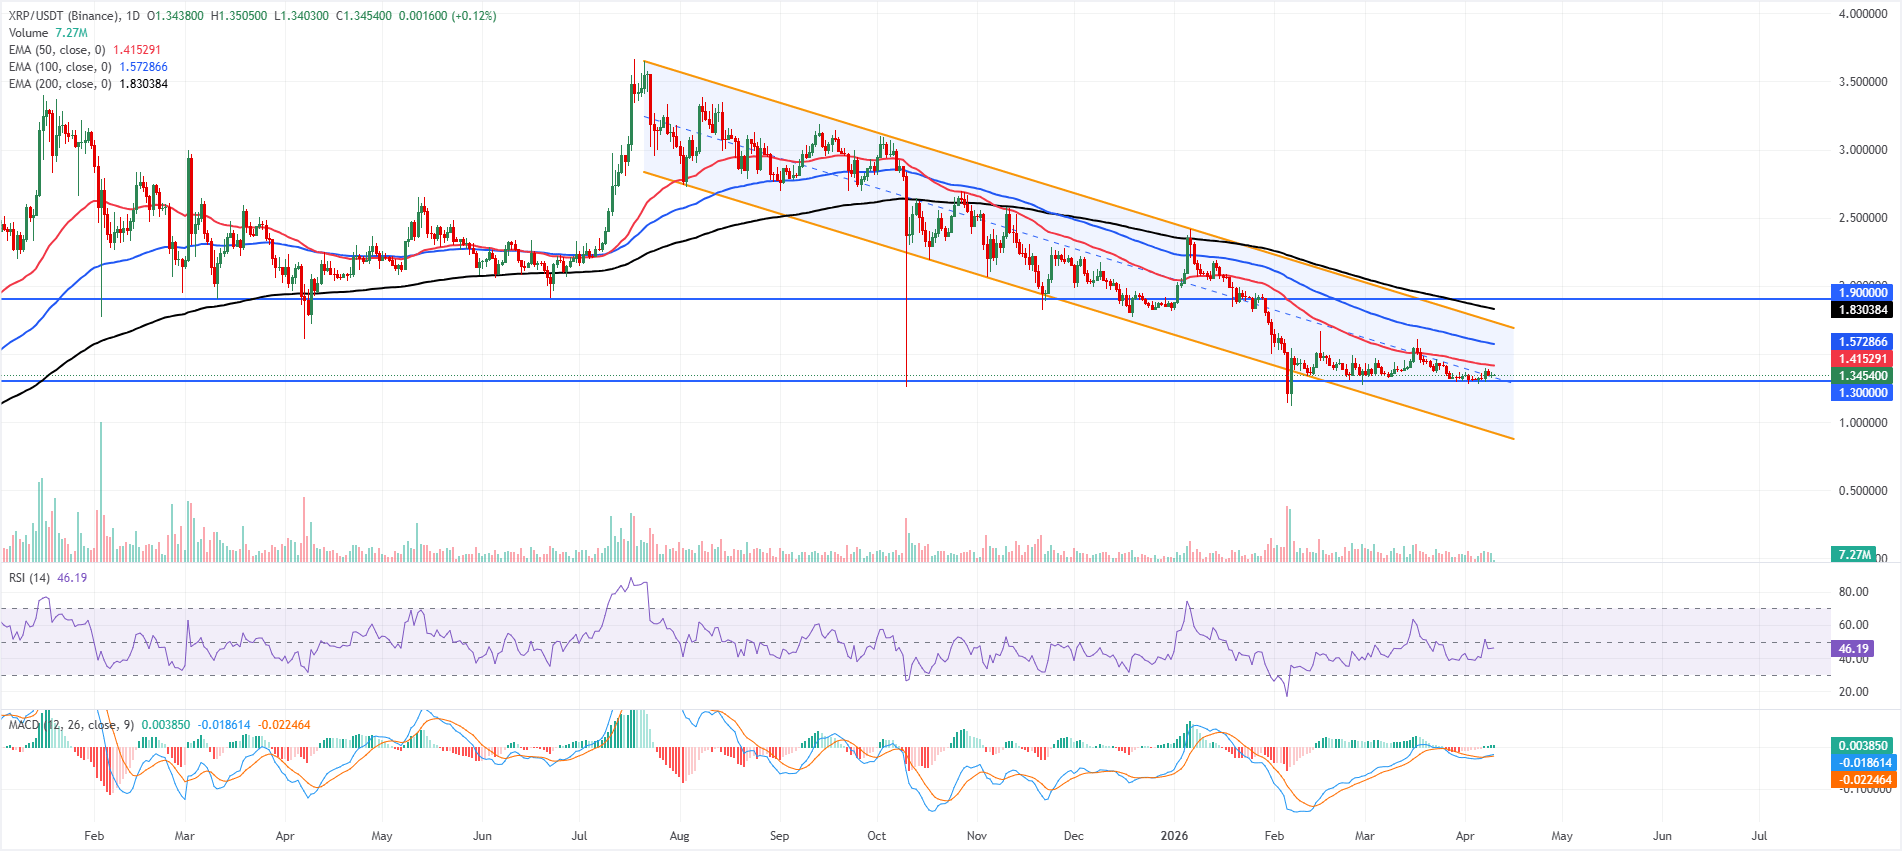Click the XRP/USDT (Binance) symbol title
The height and width of the screenshot is (851, 1902).
coord(64,16)
